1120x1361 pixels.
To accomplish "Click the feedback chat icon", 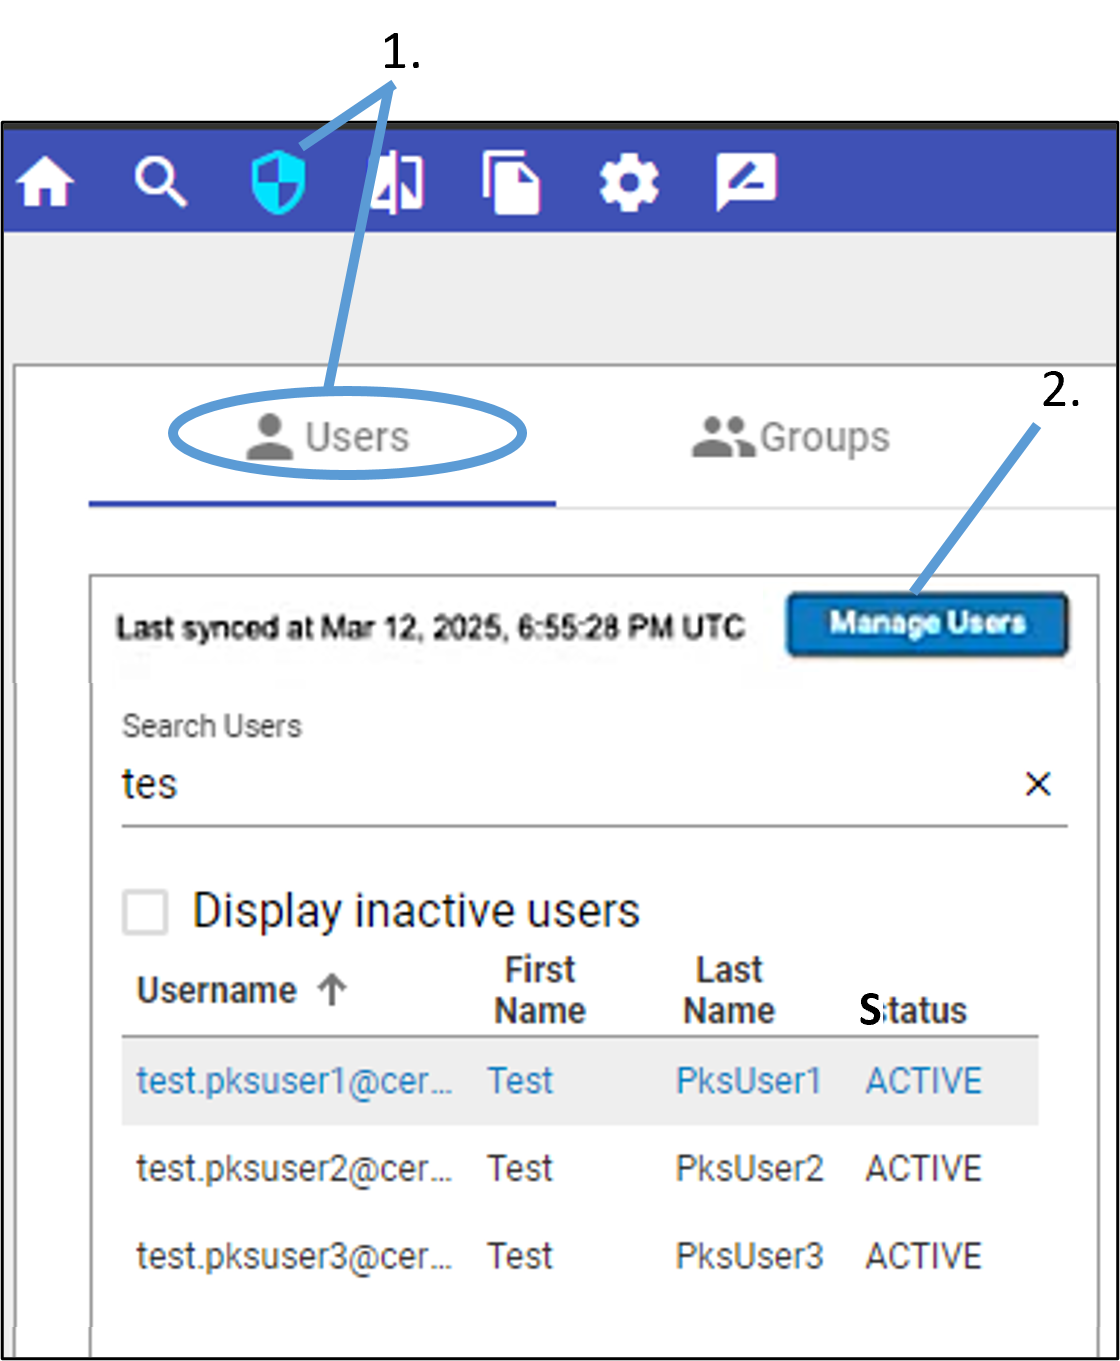I will [745, 182].
